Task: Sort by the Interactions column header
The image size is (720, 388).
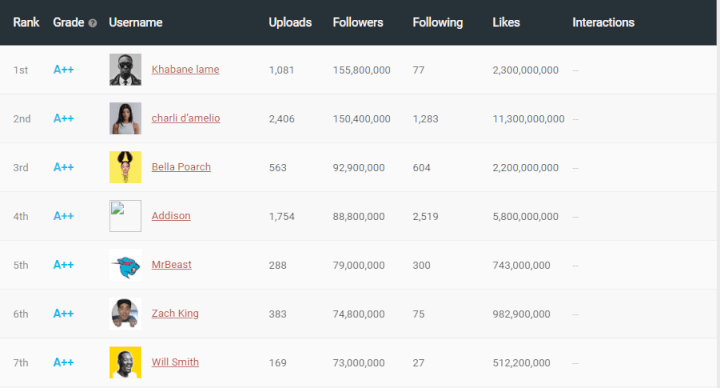Action: pos(603,22)
